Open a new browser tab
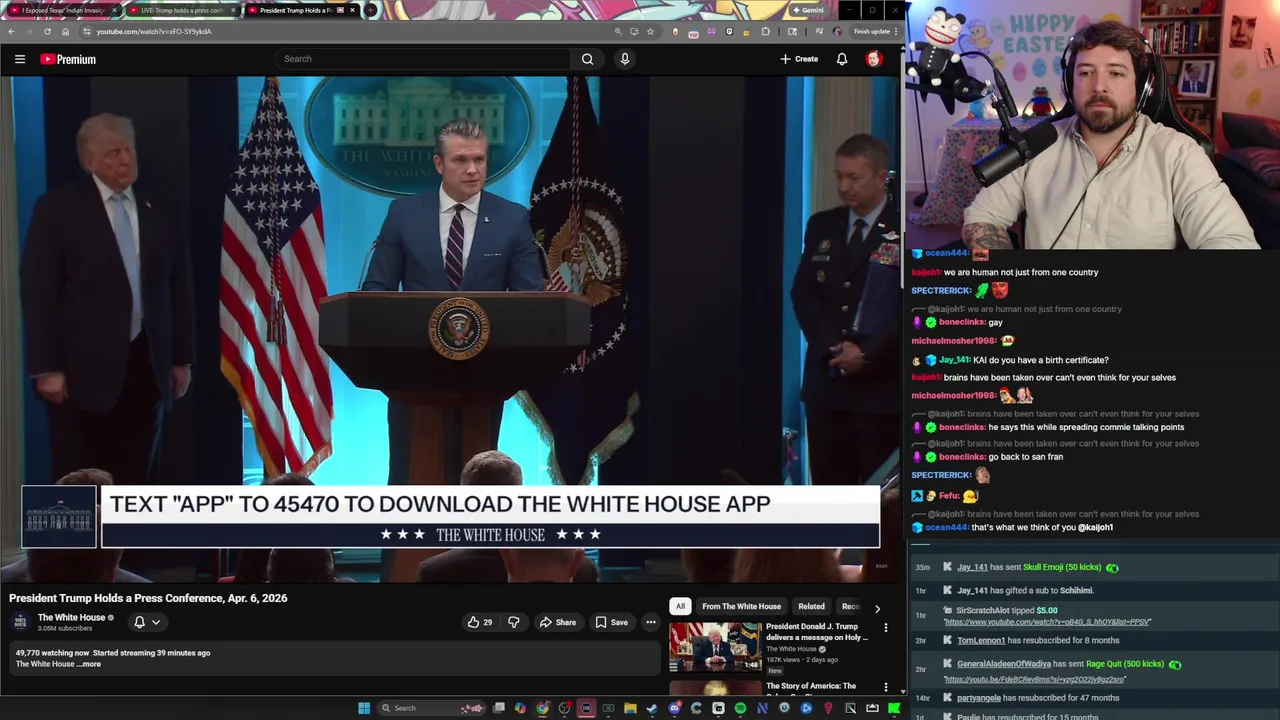Screen dimensions: 1280x720 tap(371, 10)
